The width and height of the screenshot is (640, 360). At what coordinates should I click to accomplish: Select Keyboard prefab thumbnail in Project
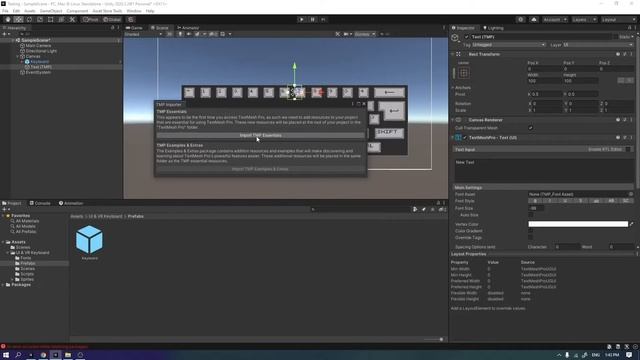tap(89, 240)
